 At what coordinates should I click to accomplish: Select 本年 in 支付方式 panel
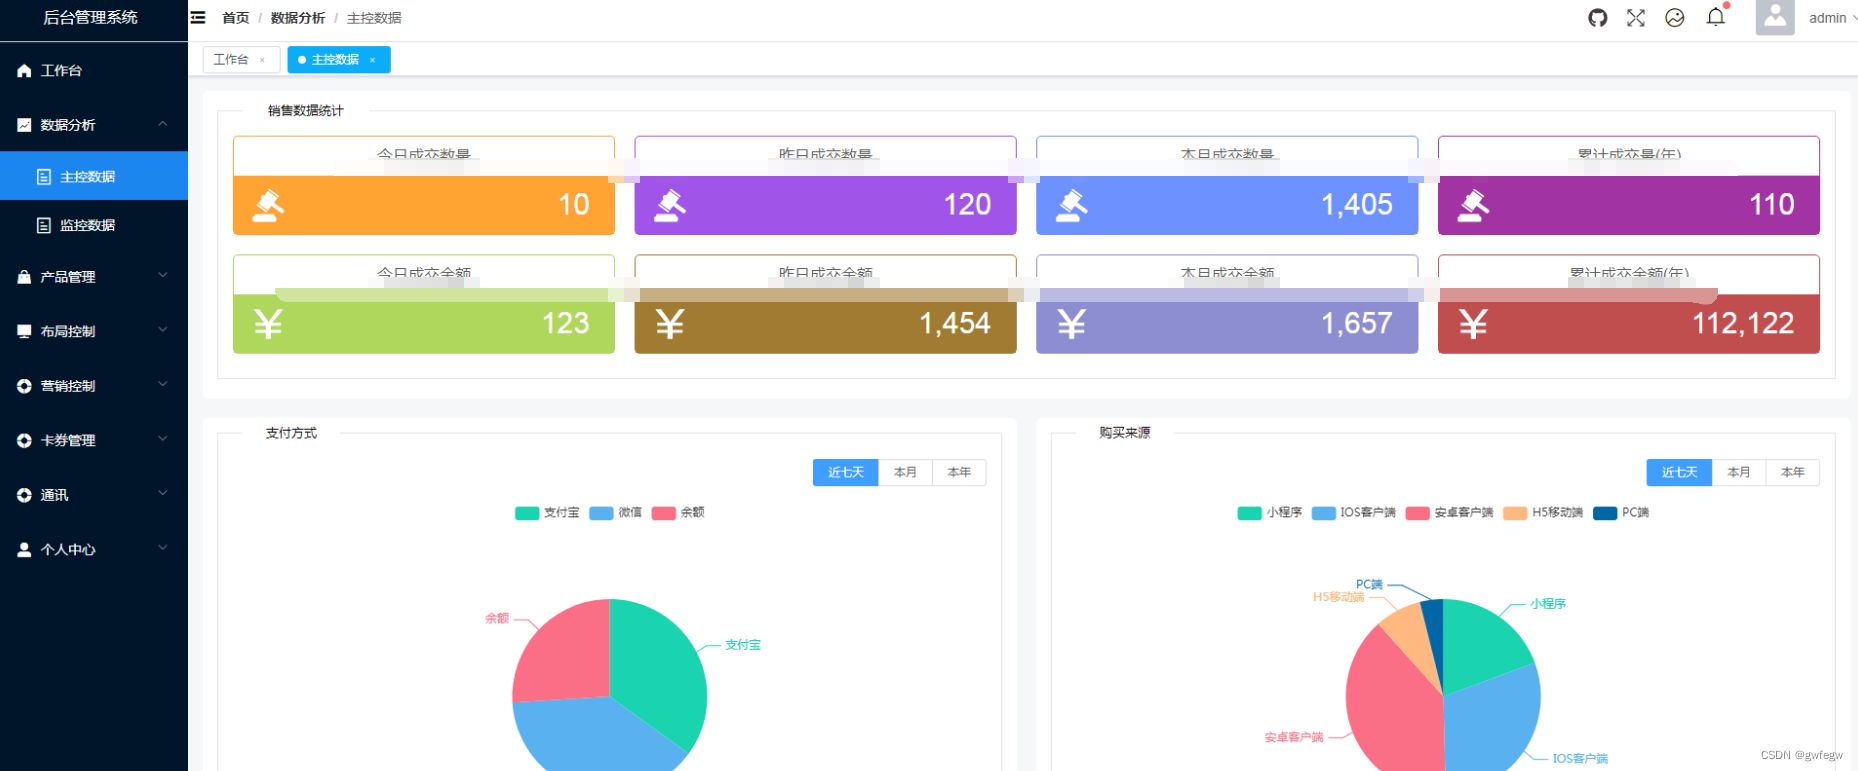coord(959,472)
